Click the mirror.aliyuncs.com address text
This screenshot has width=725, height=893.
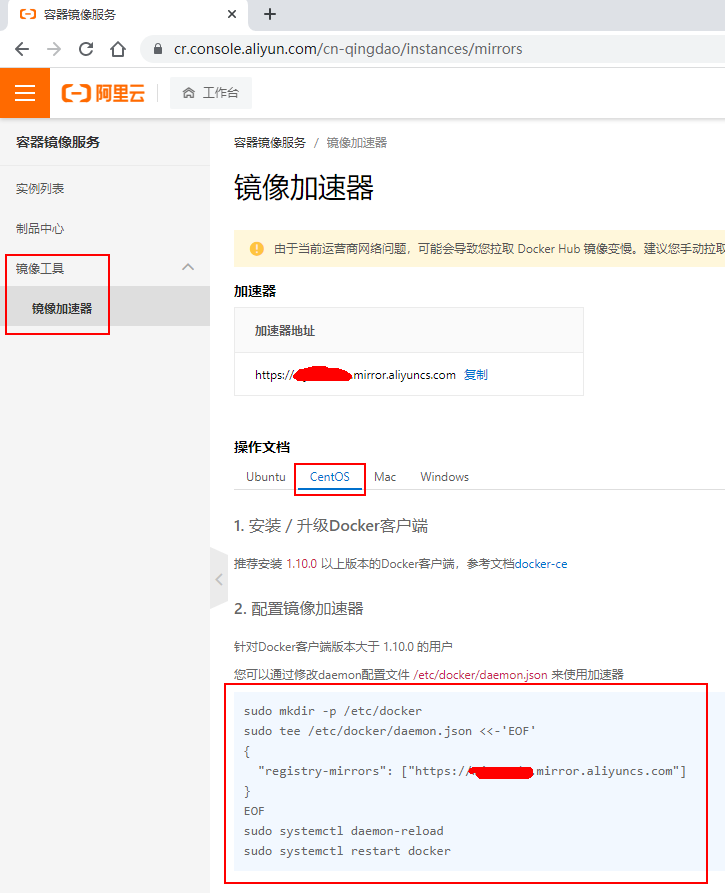click(x=355, y=375)
